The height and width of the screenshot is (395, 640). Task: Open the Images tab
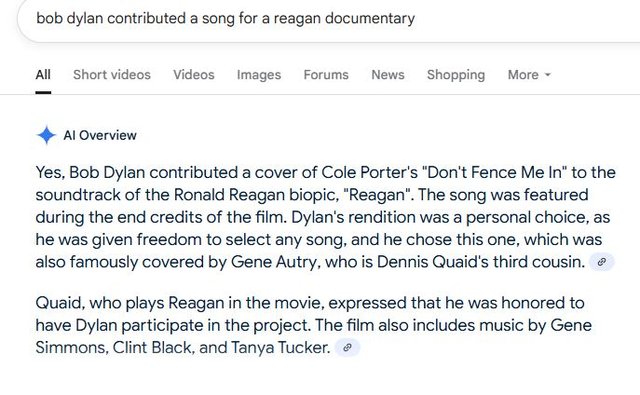[x=259, y=75]
